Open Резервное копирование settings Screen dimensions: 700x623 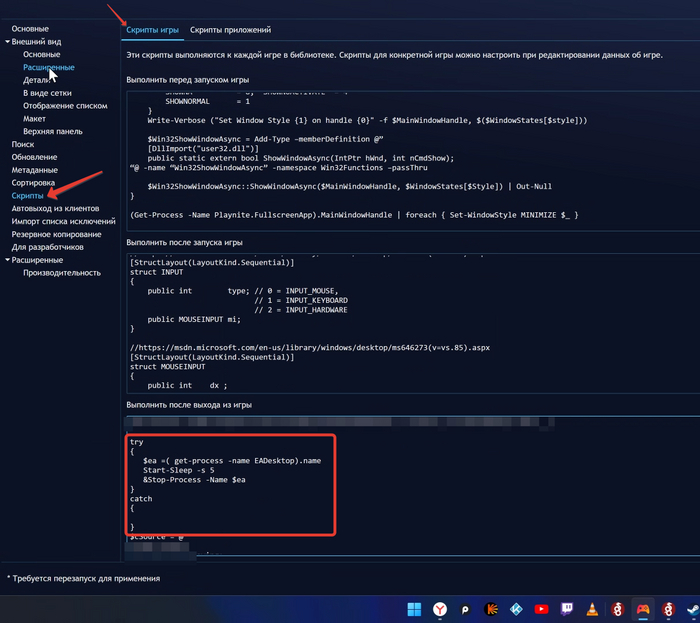(56, 234)
